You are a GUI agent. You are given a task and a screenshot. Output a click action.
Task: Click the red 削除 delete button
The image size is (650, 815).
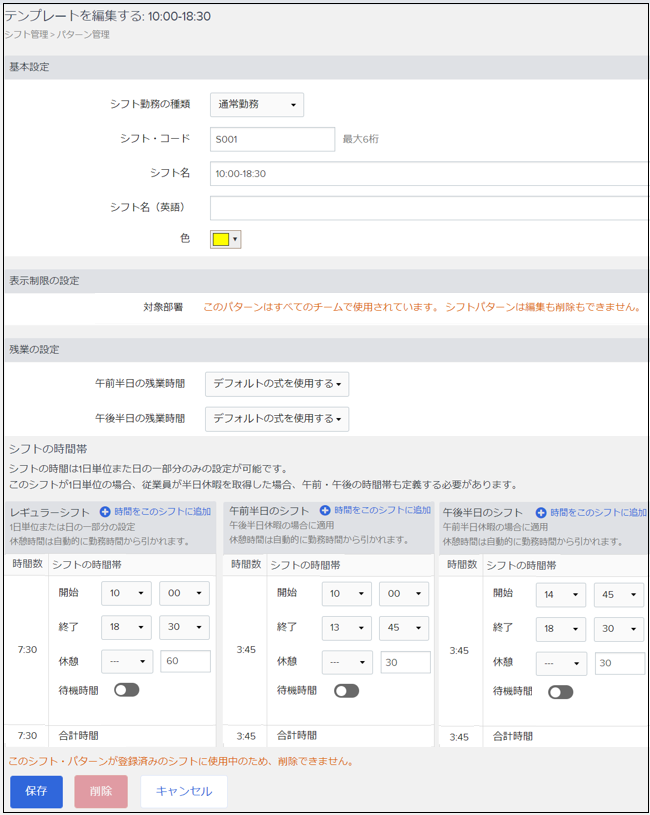[101, 791]
